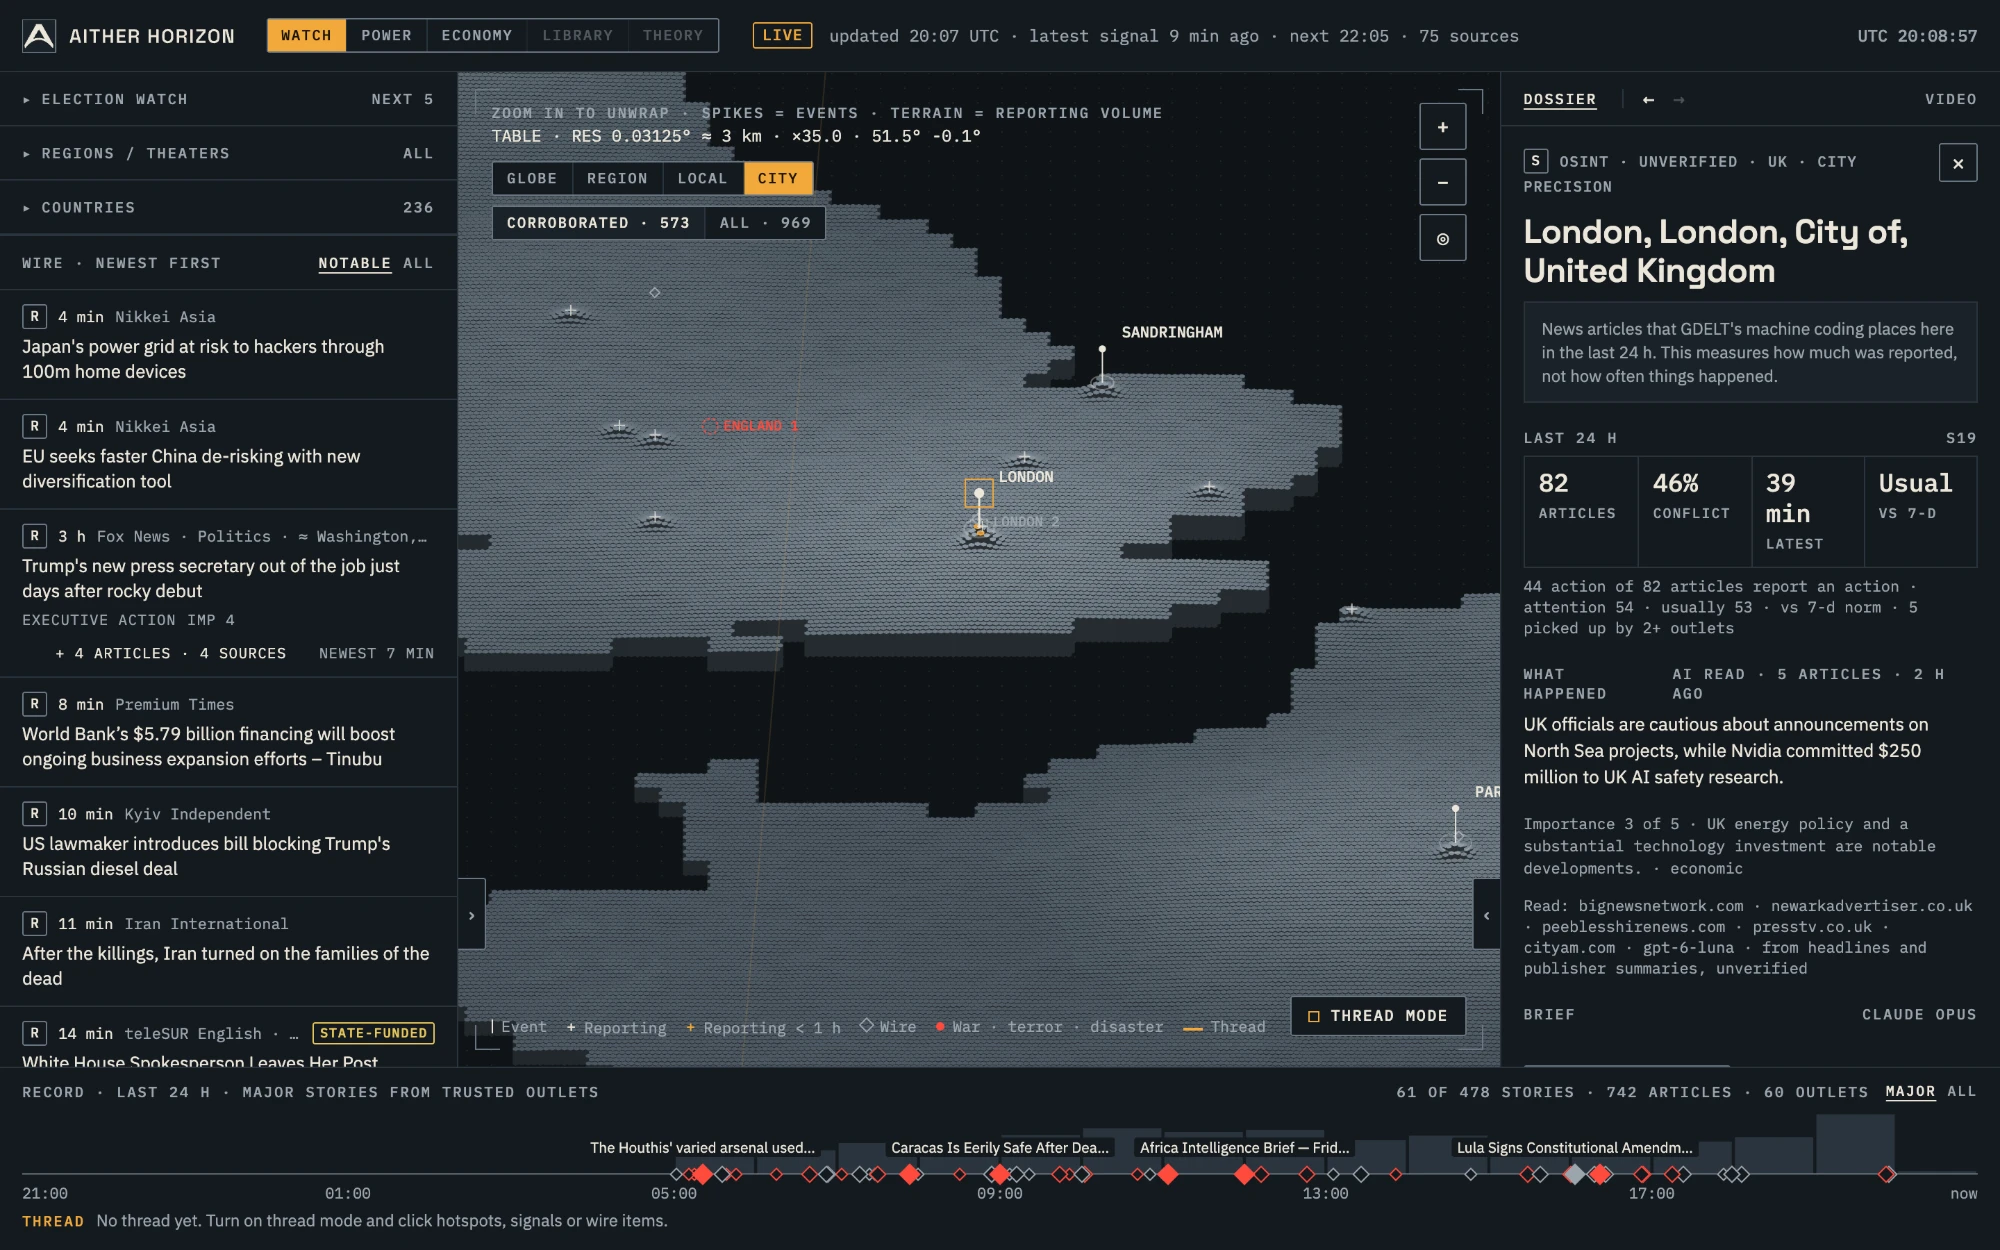This screenshot has height=1250, width=2000.
Task: Go forward in dossier history arrow
Action: click(1679, 100)
